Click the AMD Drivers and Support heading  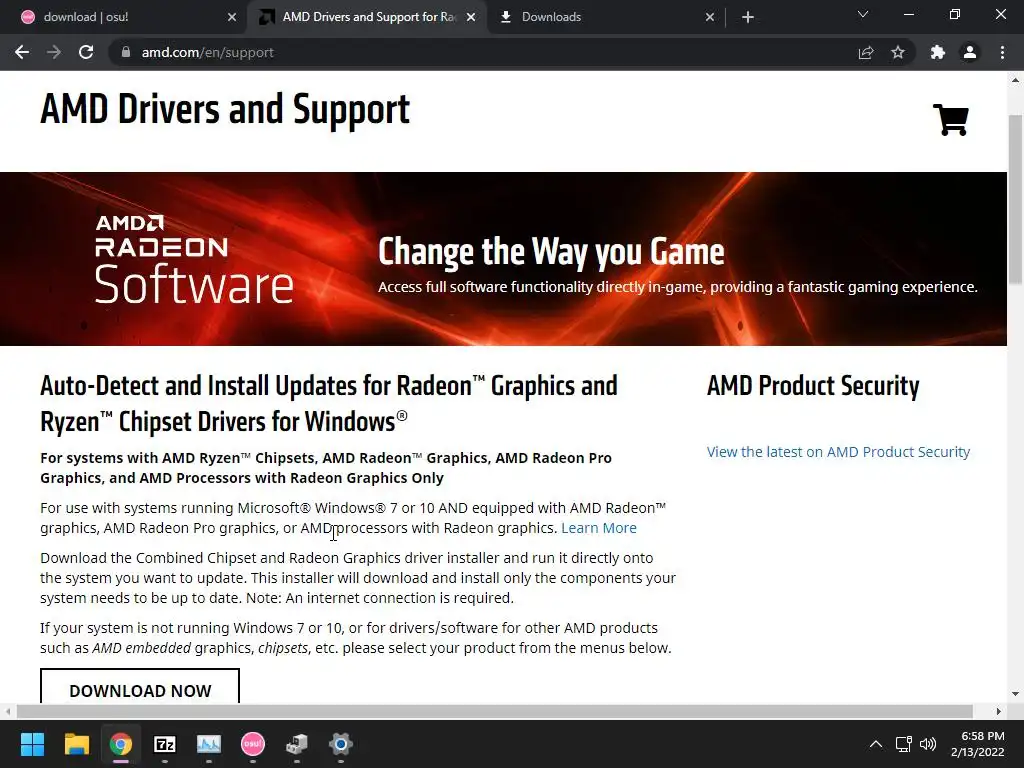tap(225, 109)
